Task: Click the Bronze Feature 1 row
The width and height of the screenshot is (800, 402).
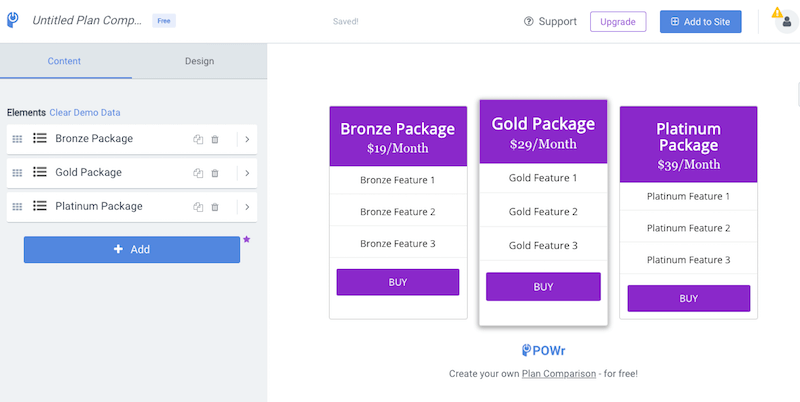Action: (398, 180)
